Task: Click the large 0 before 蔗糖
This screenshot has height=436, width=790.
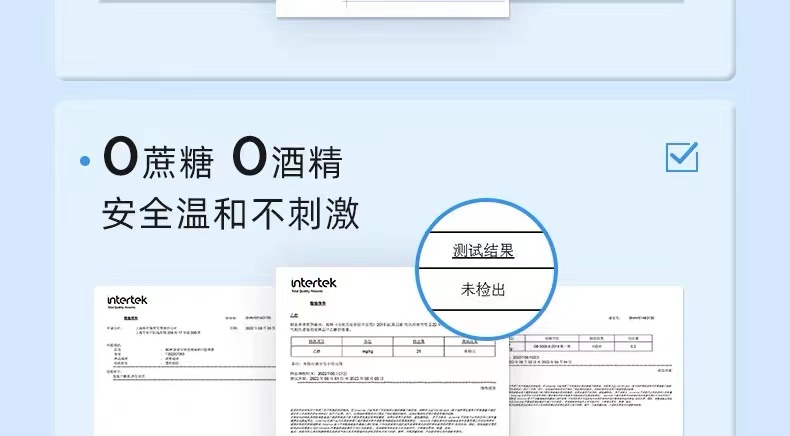Action: (x=119, y=159)
